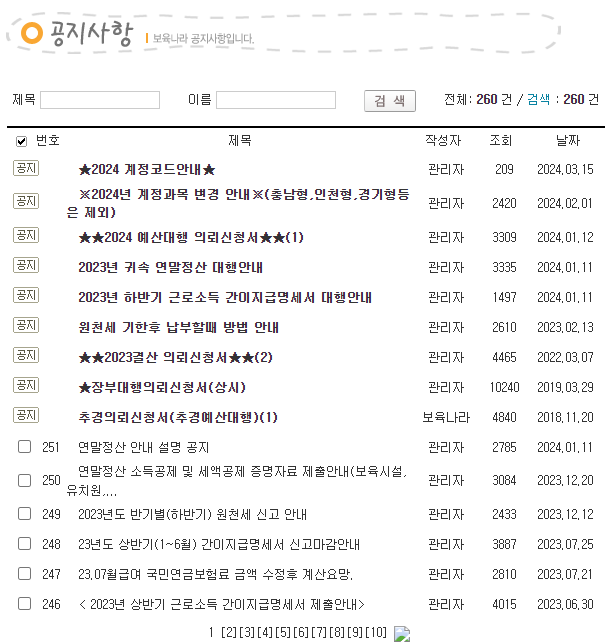This screenshot has width=613, height=643.
Task: Go to page [10]
Action: 376,632
